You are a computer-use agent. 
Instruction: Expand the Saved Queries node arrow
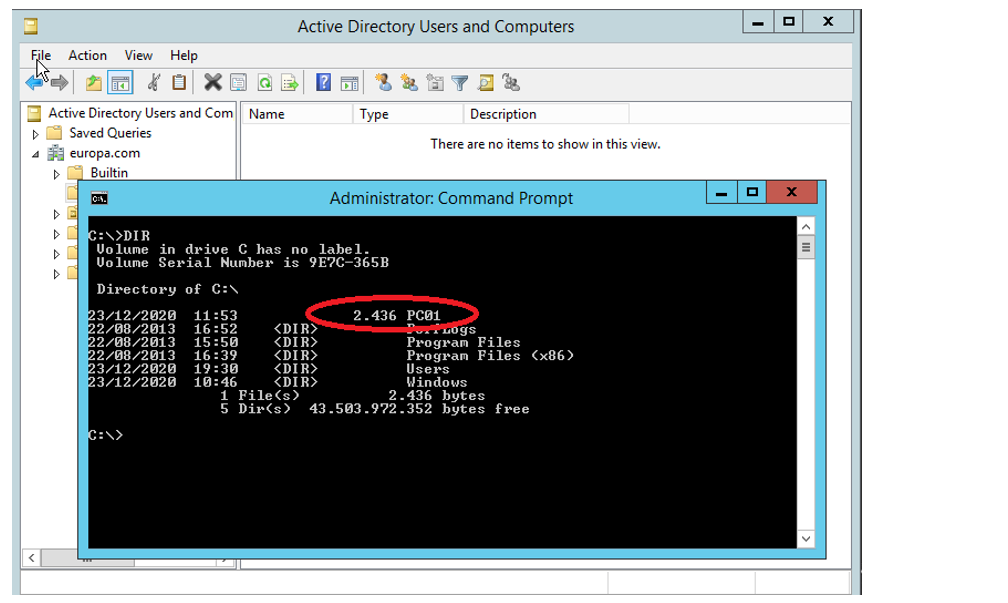(x=35, y=134)
